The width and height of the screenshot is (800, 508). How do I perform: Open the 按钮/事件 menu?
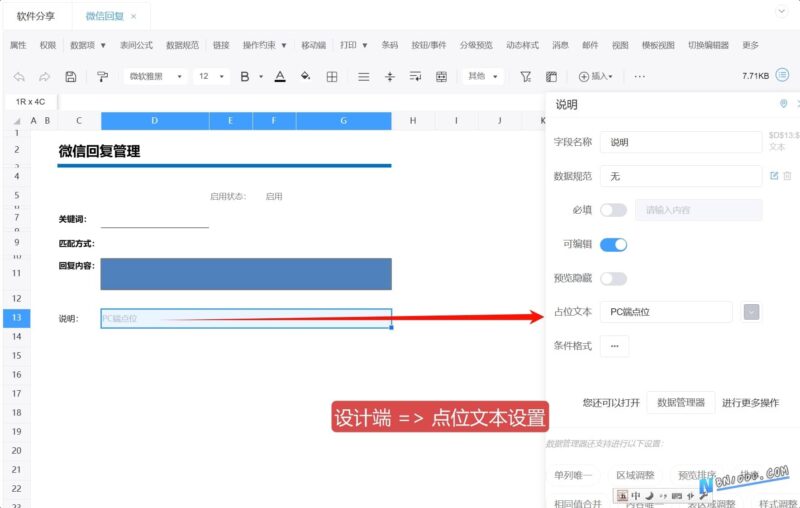click(x=429, y=45)
